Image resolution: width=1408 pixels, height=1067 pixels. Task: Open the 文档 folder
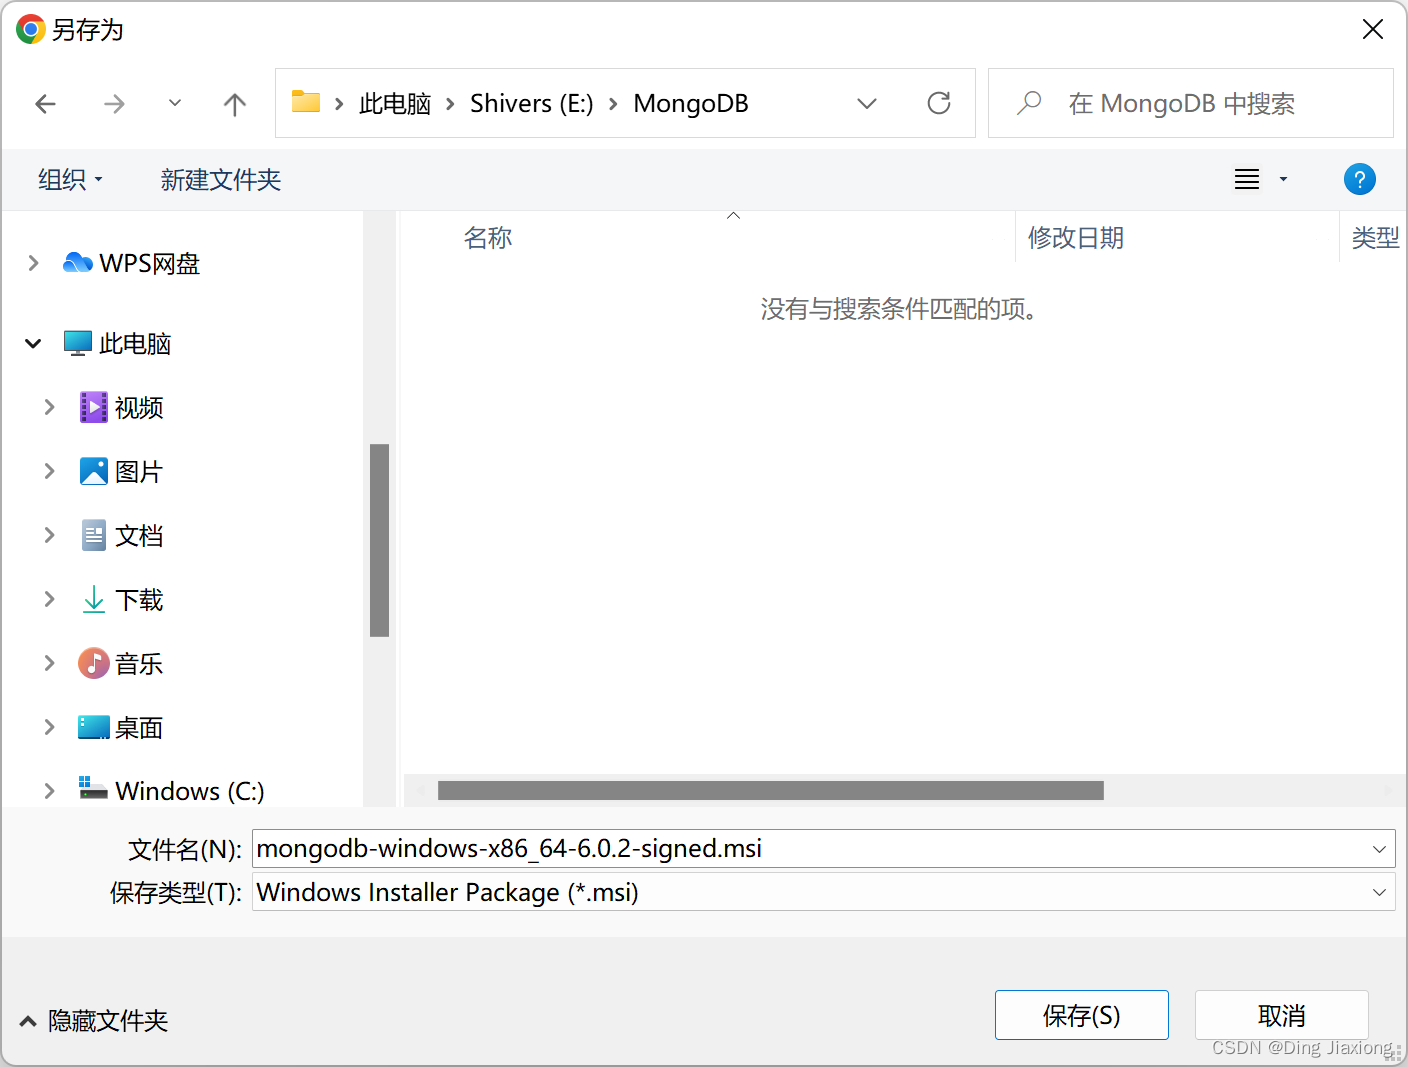tap(121, 536)
